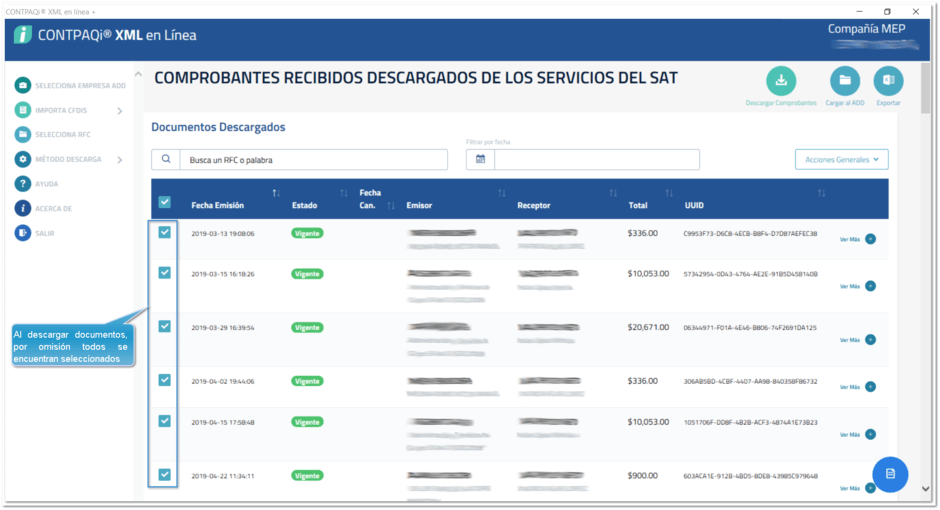Expand the Importa CFDIS submenu arrow
The height and width of the screenshot is (510, 940).
[120, 110]
